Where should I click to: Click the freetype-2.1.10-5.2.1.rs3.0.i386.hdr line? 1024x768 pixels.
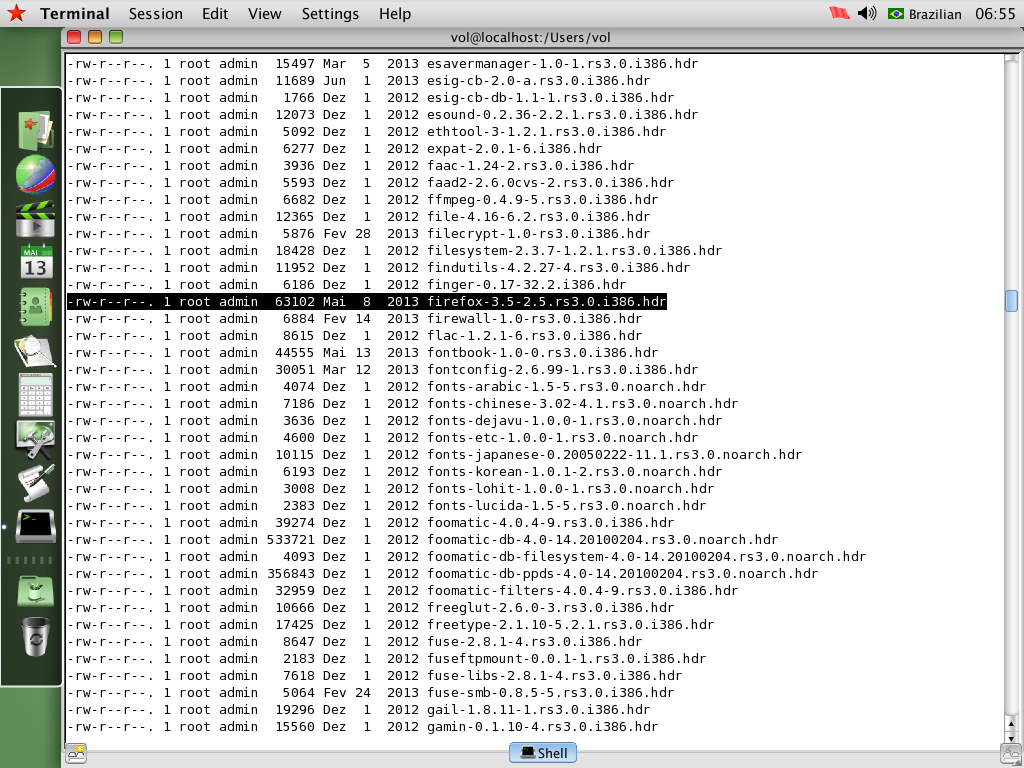tap(391, 624)
